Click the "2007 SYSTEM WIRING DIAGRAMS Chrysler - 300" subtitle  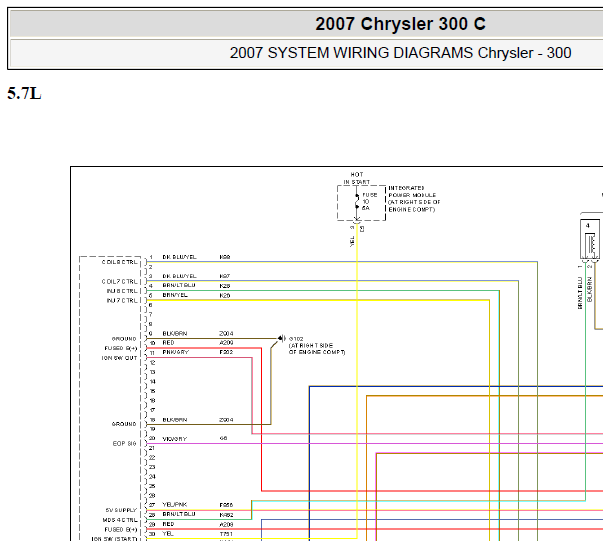(x=400, y=53)
